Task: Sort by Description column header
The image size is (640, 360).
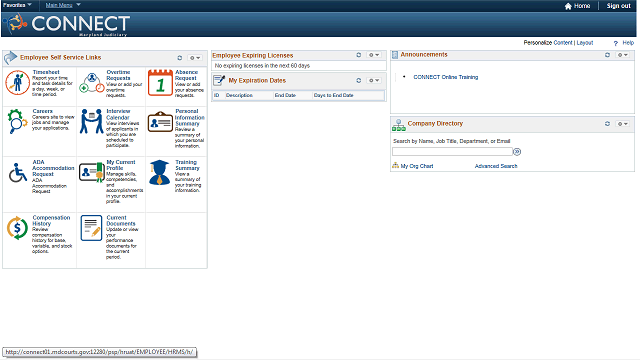Action: point(239,96)
